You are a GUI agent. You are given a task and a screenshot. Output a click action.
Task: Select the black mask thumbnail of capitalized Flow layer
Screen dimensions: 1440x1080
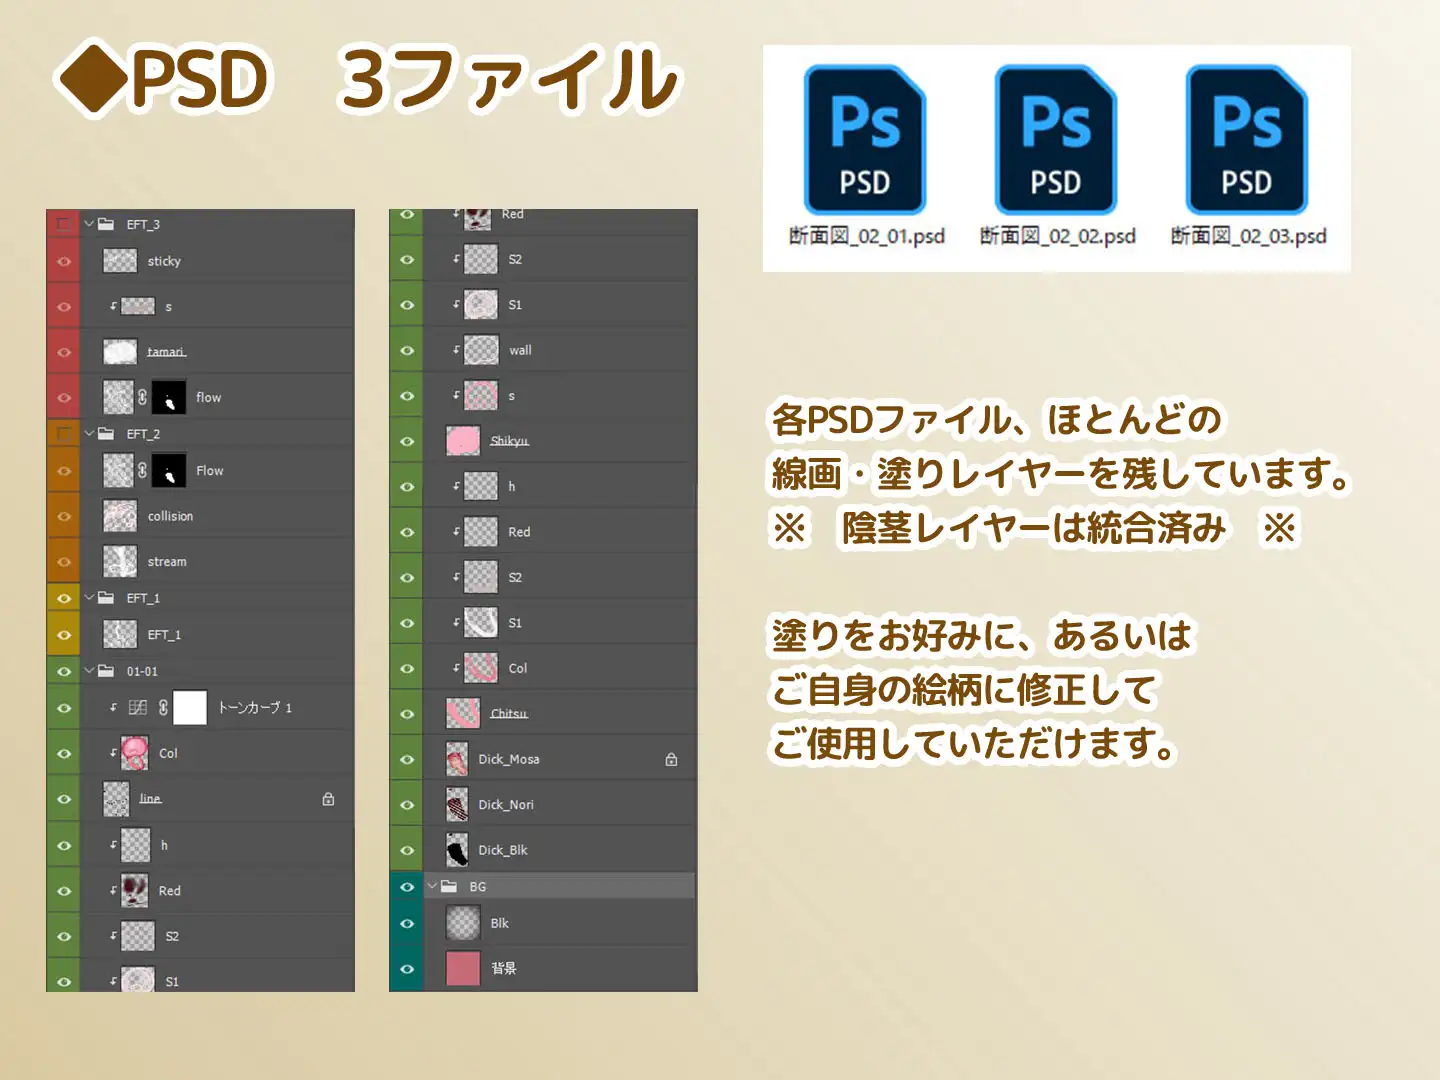coord(169,470)
